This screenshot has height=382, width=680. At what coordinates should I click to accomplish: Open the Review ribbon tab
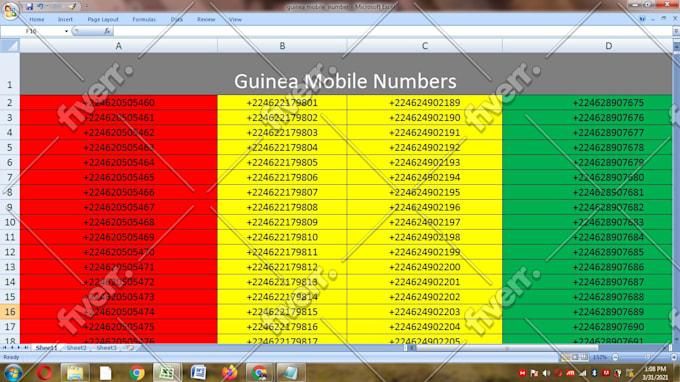pos(206,20)
